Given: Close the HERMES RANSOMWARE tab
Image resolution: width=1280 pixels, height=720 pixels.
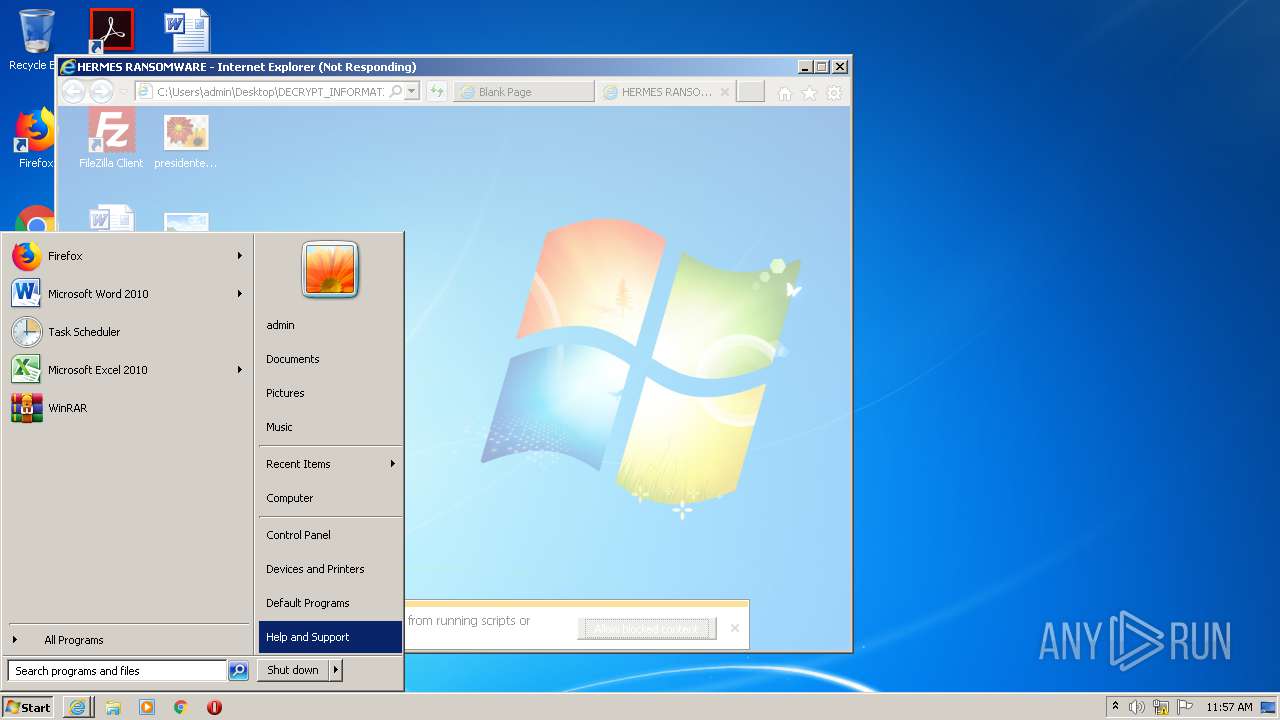Looking at the screenshot, I should point(725,92).
